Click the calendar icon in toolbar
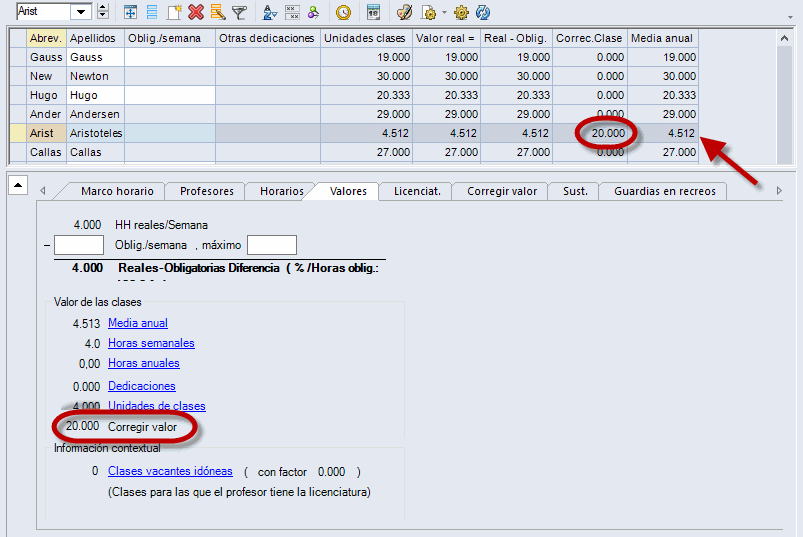The image size is (803, 537). [x=373, y=12]
